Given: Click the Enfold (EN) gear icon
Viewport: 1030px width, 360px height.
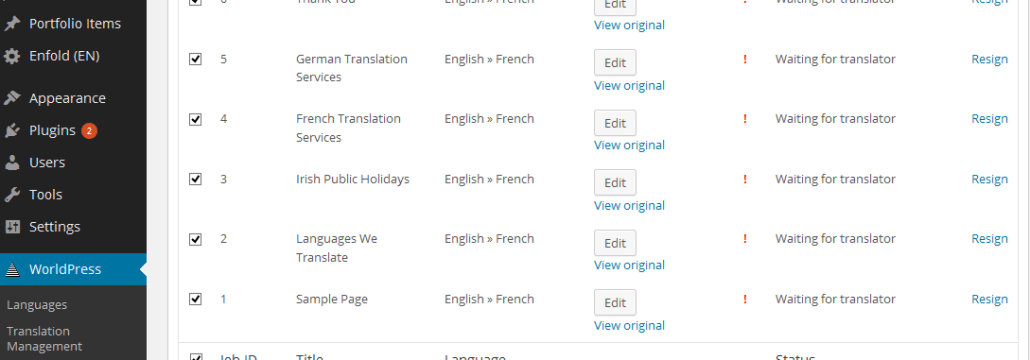Looking at the screenshot, I should pyautogui.click(x=12, y=56).
